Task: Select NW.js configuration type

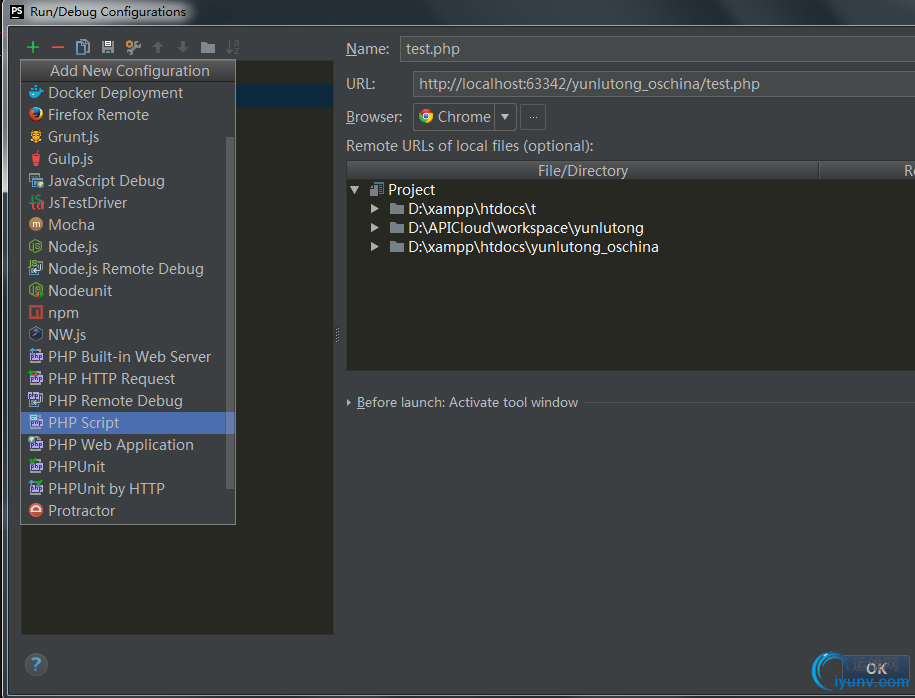Action: tap(124, 334)
